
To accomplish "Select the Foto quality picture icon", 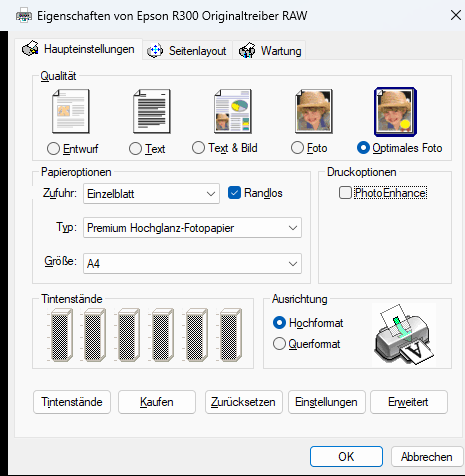I will point(314,111).
